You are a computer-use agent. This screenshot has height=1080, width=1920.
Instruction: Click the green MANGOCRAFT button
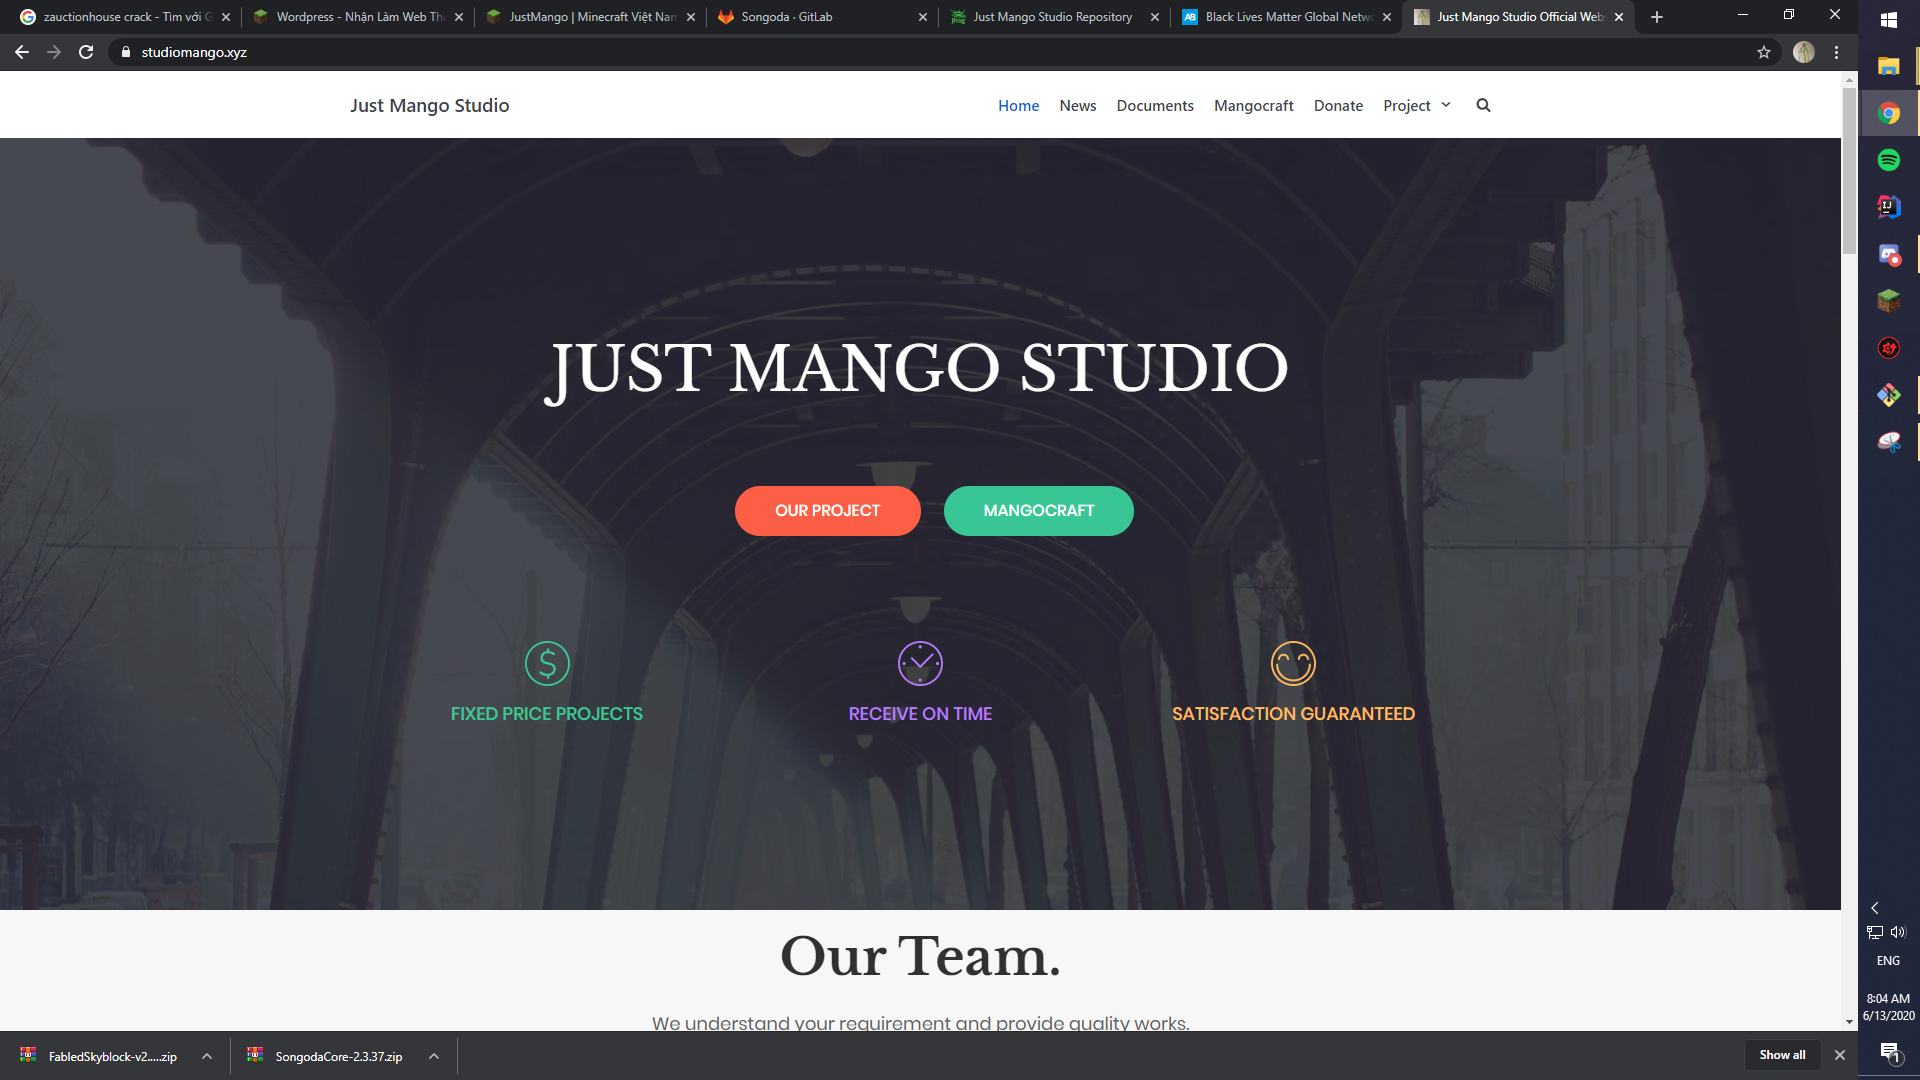(1039, 511)
